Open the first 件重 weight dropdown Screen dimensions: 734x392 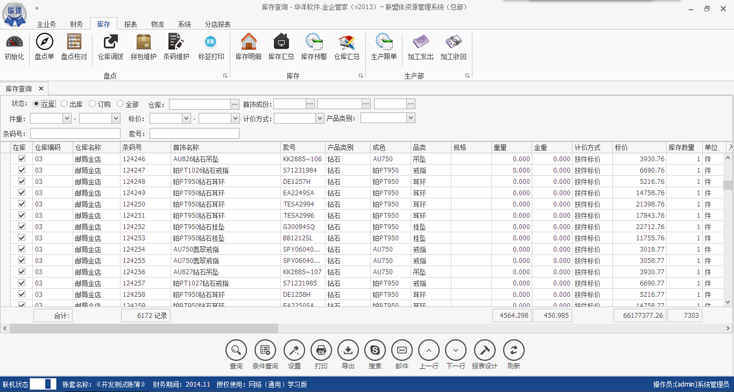pos(66,118)
